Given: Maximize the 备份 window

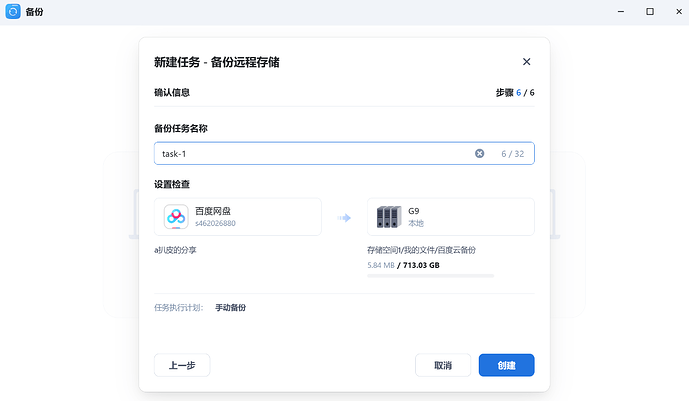Looking at the screenshot, I should coord(649,11).
